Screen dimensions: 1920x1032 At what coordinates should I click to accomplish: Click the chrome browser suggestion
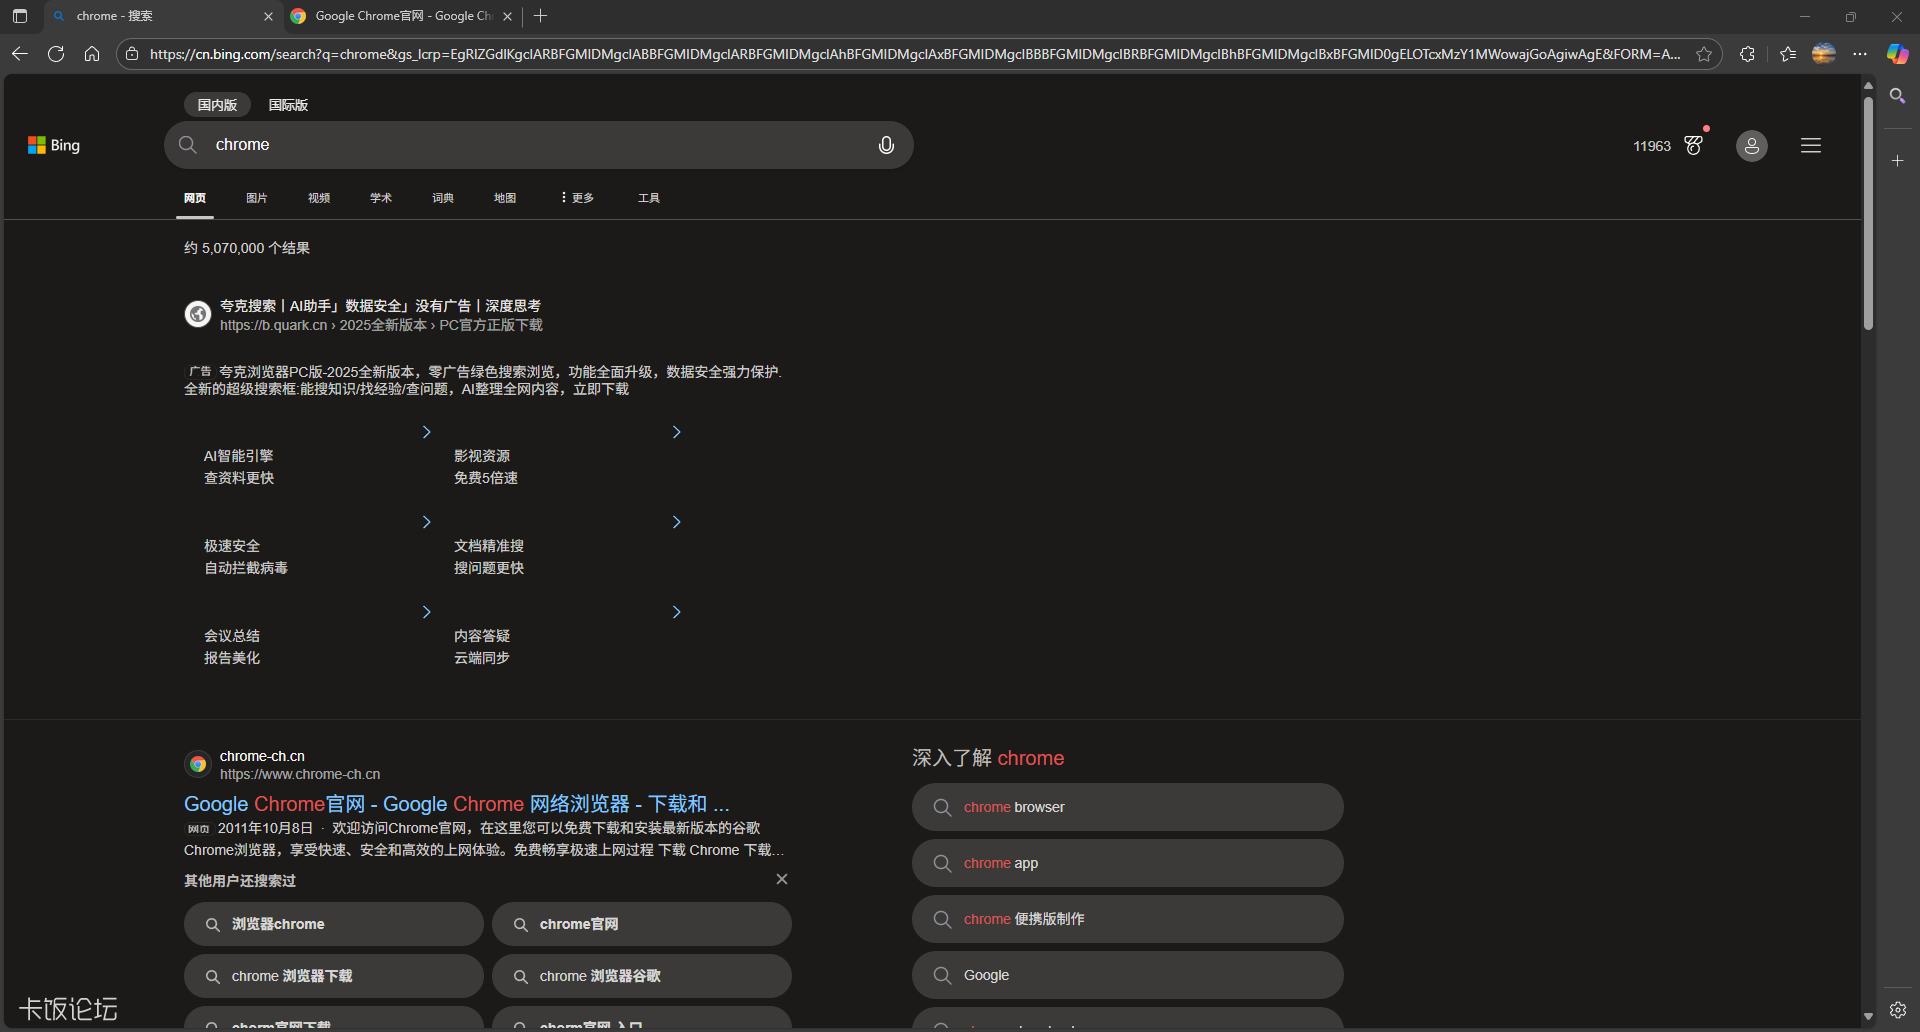click(x=1013, y=807)
